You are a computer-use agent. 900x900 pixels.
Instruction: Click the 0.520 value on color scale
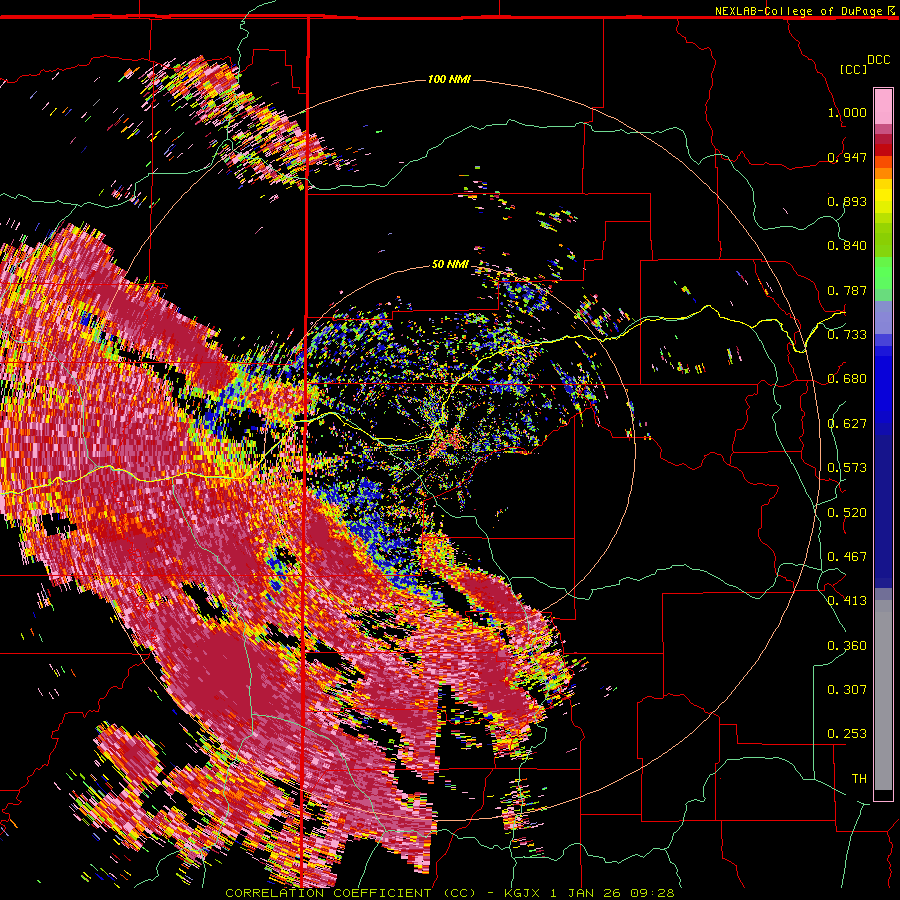coord(847,513)
